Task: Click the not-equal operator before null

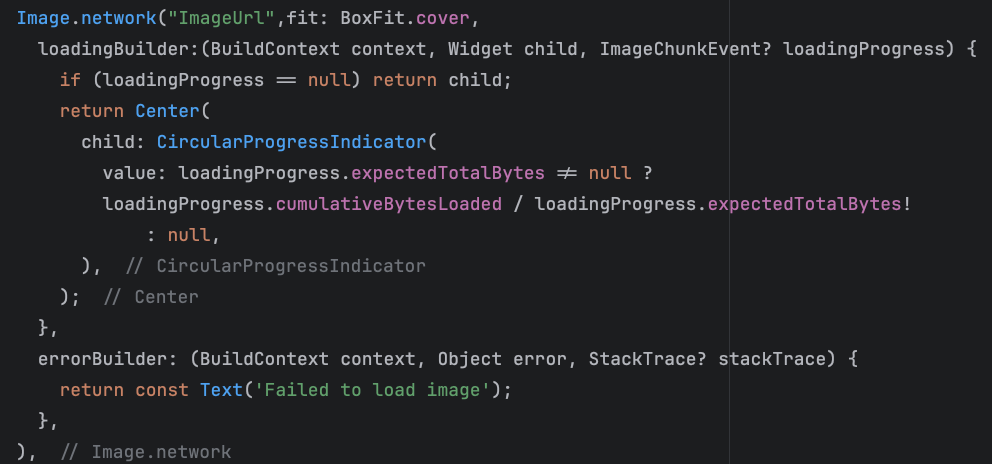Action: tap(566, 173)
